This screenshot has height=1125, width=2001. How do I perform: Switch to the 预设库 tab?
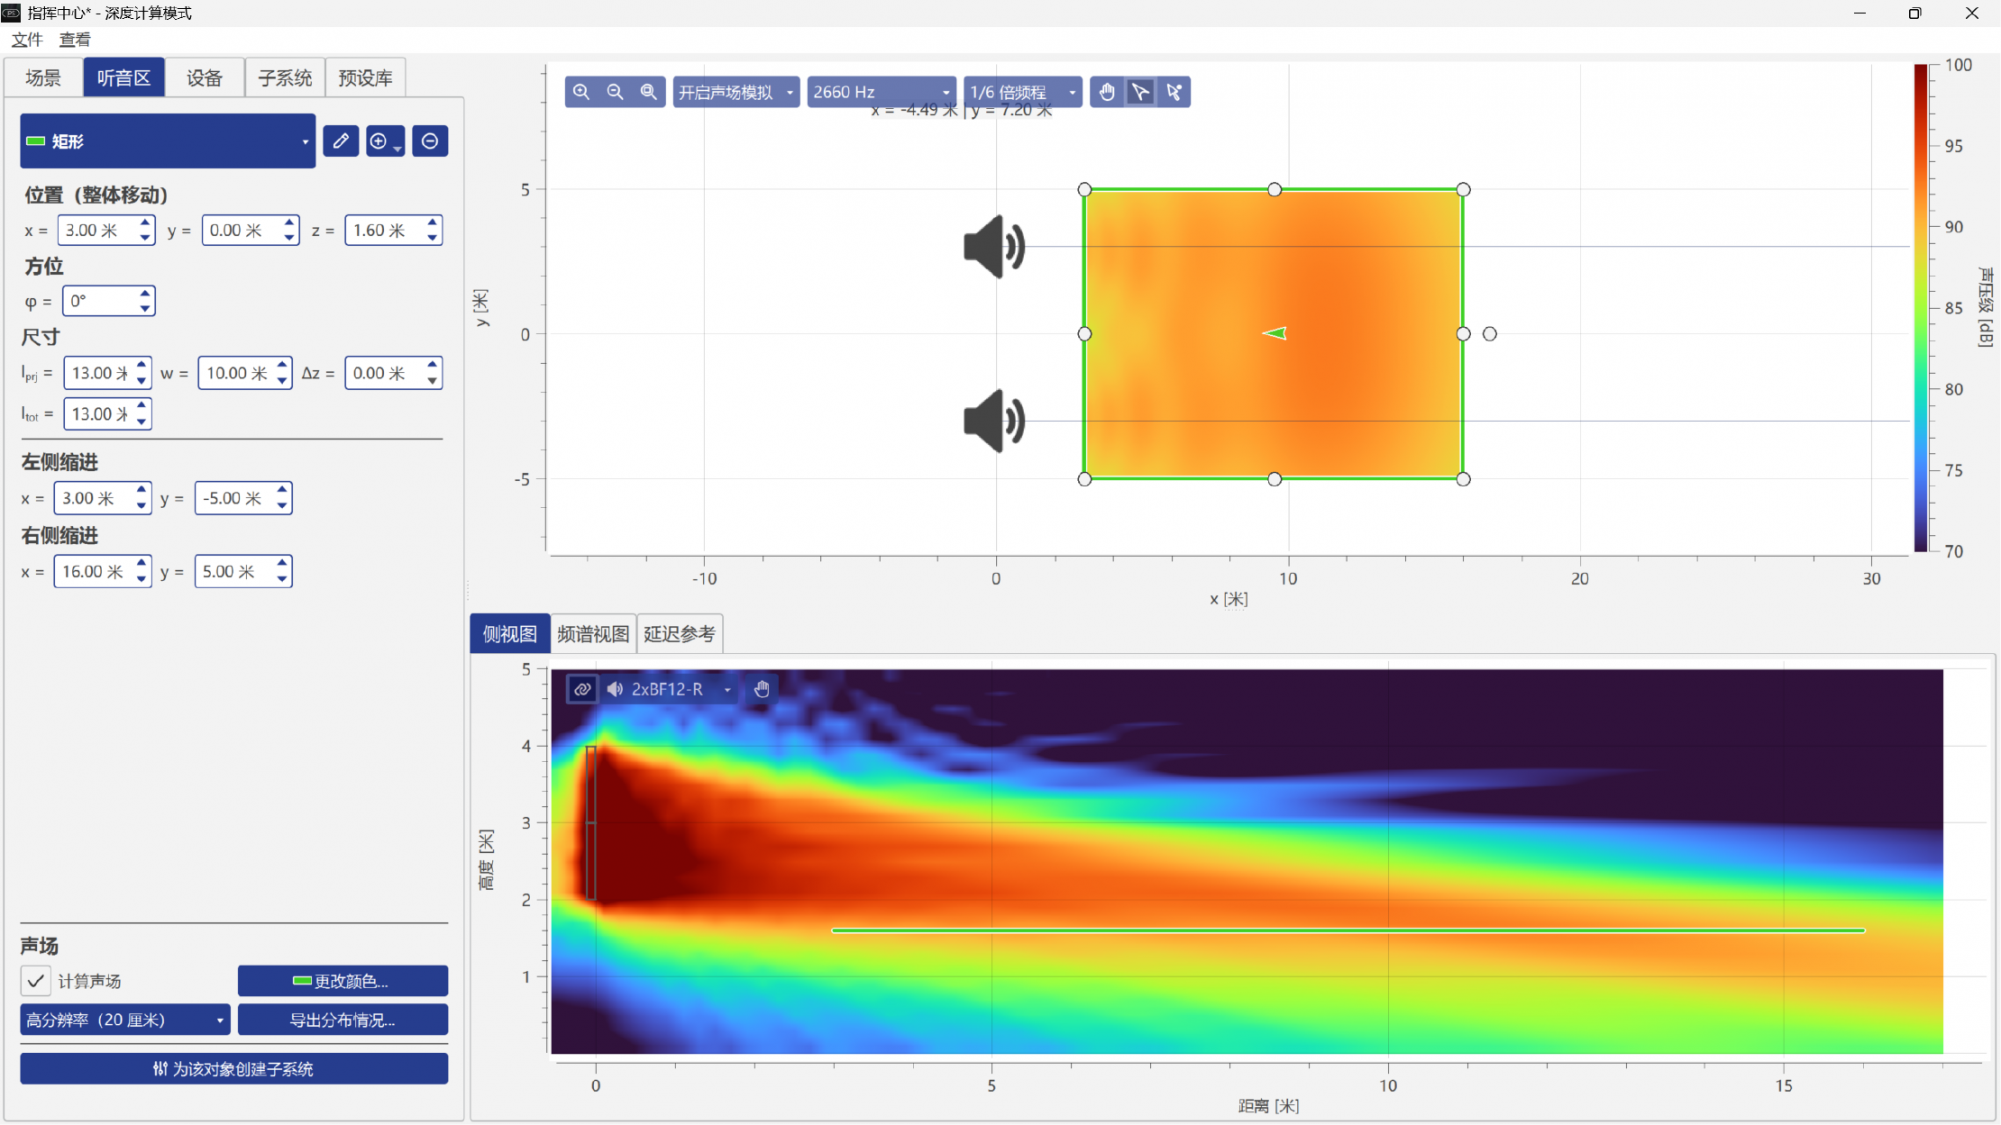[x=365, y=78]
